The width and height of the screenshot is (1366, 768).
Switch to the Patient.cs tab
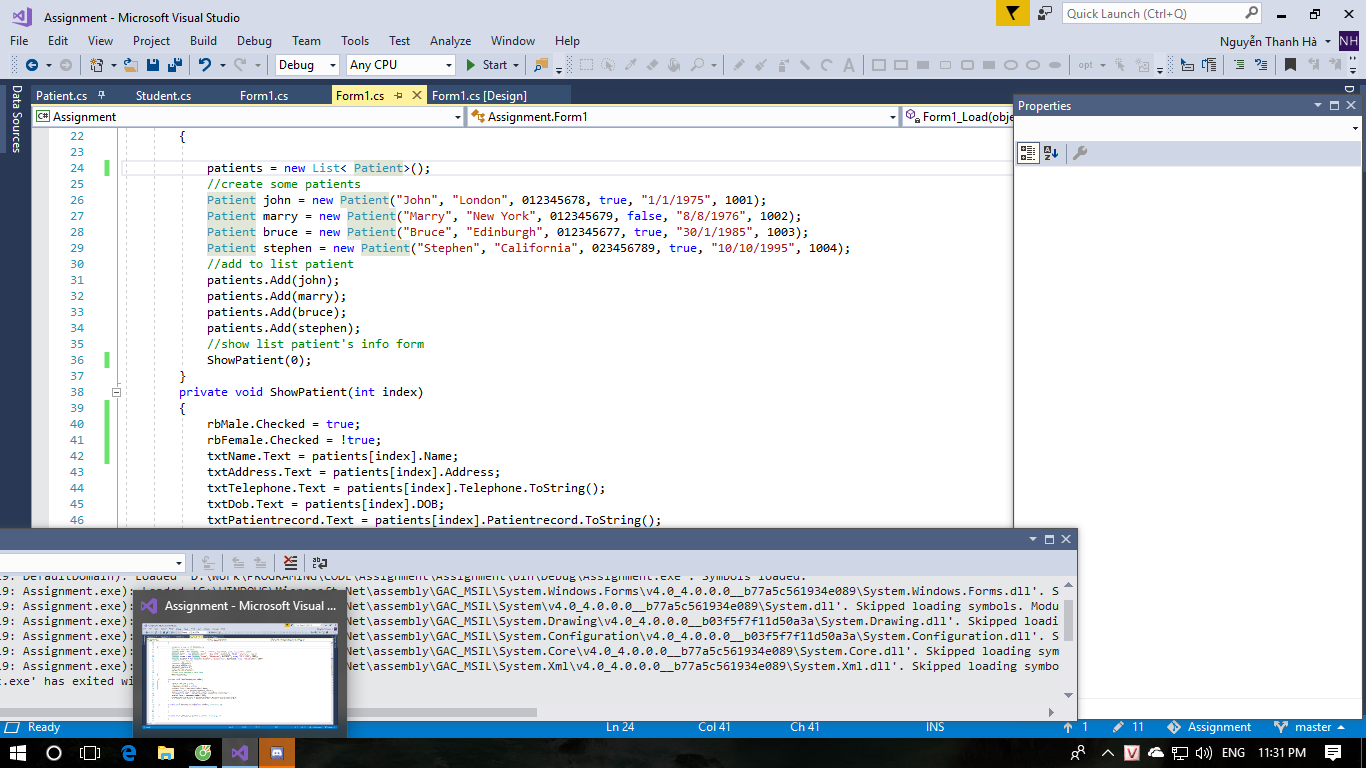click(x=62, y=95)
